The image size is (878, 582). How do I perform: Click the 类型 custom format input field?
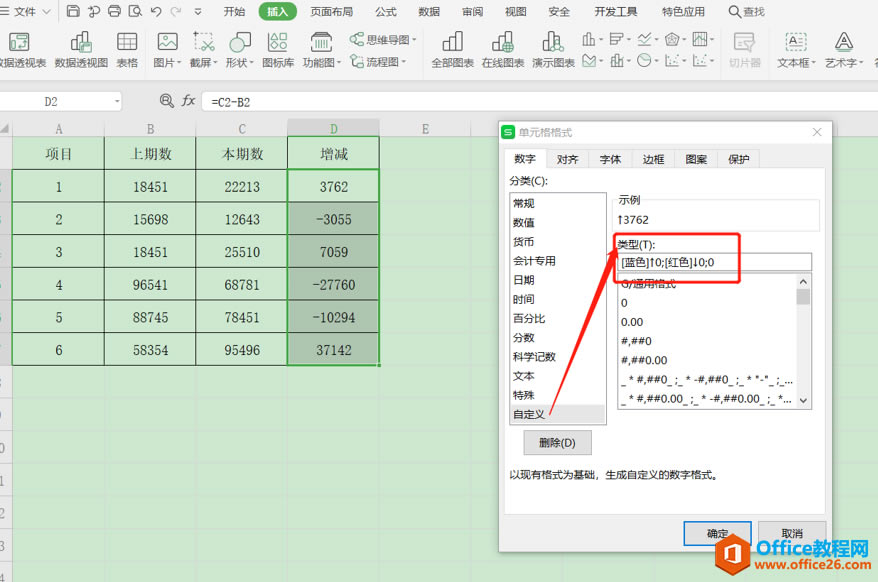[714, 262]
